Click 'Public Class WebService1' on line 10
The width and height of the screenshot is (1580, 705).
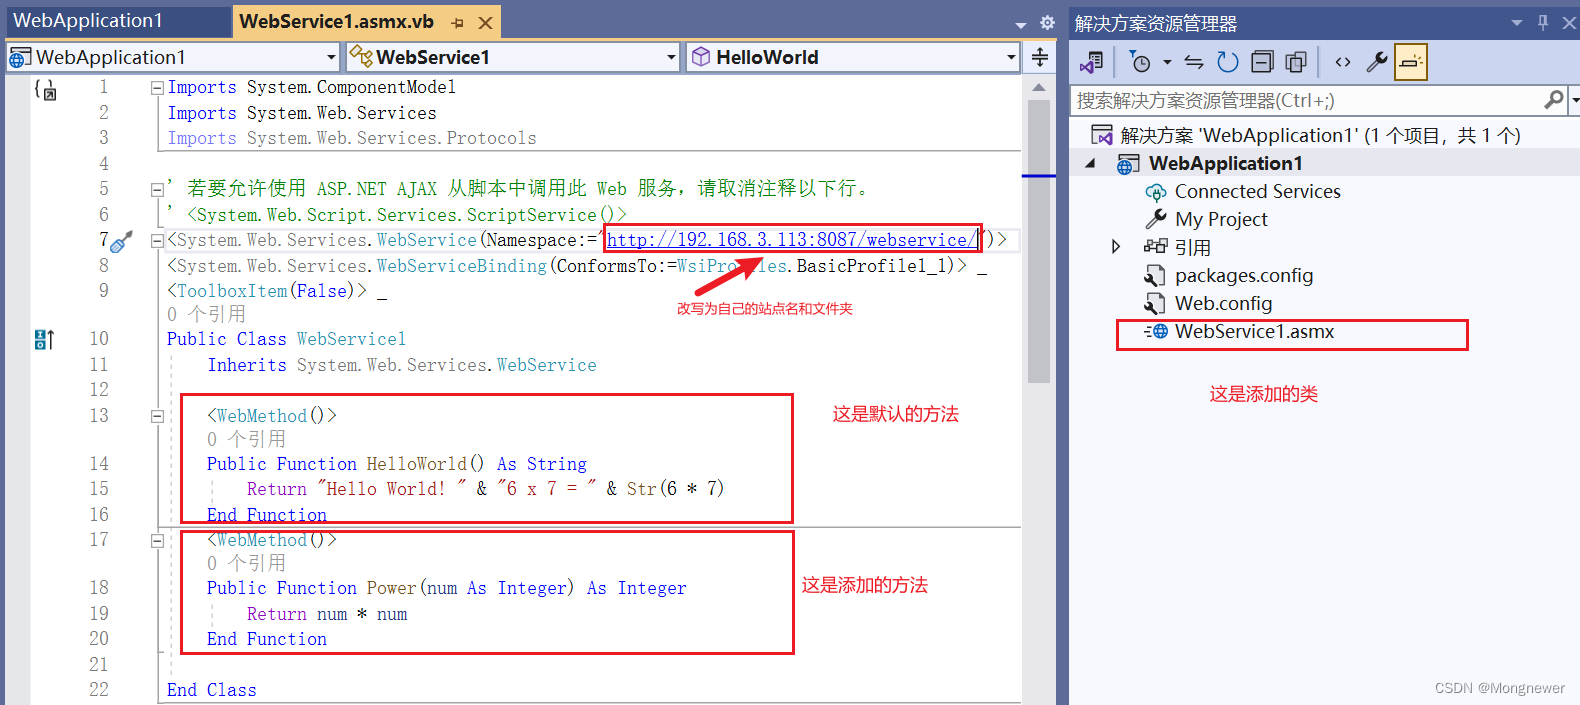[286, 339]
